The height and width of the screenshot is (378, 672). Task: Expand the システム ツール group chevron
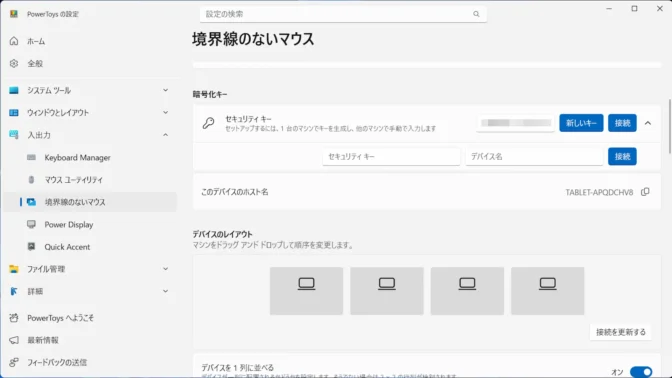165,90
